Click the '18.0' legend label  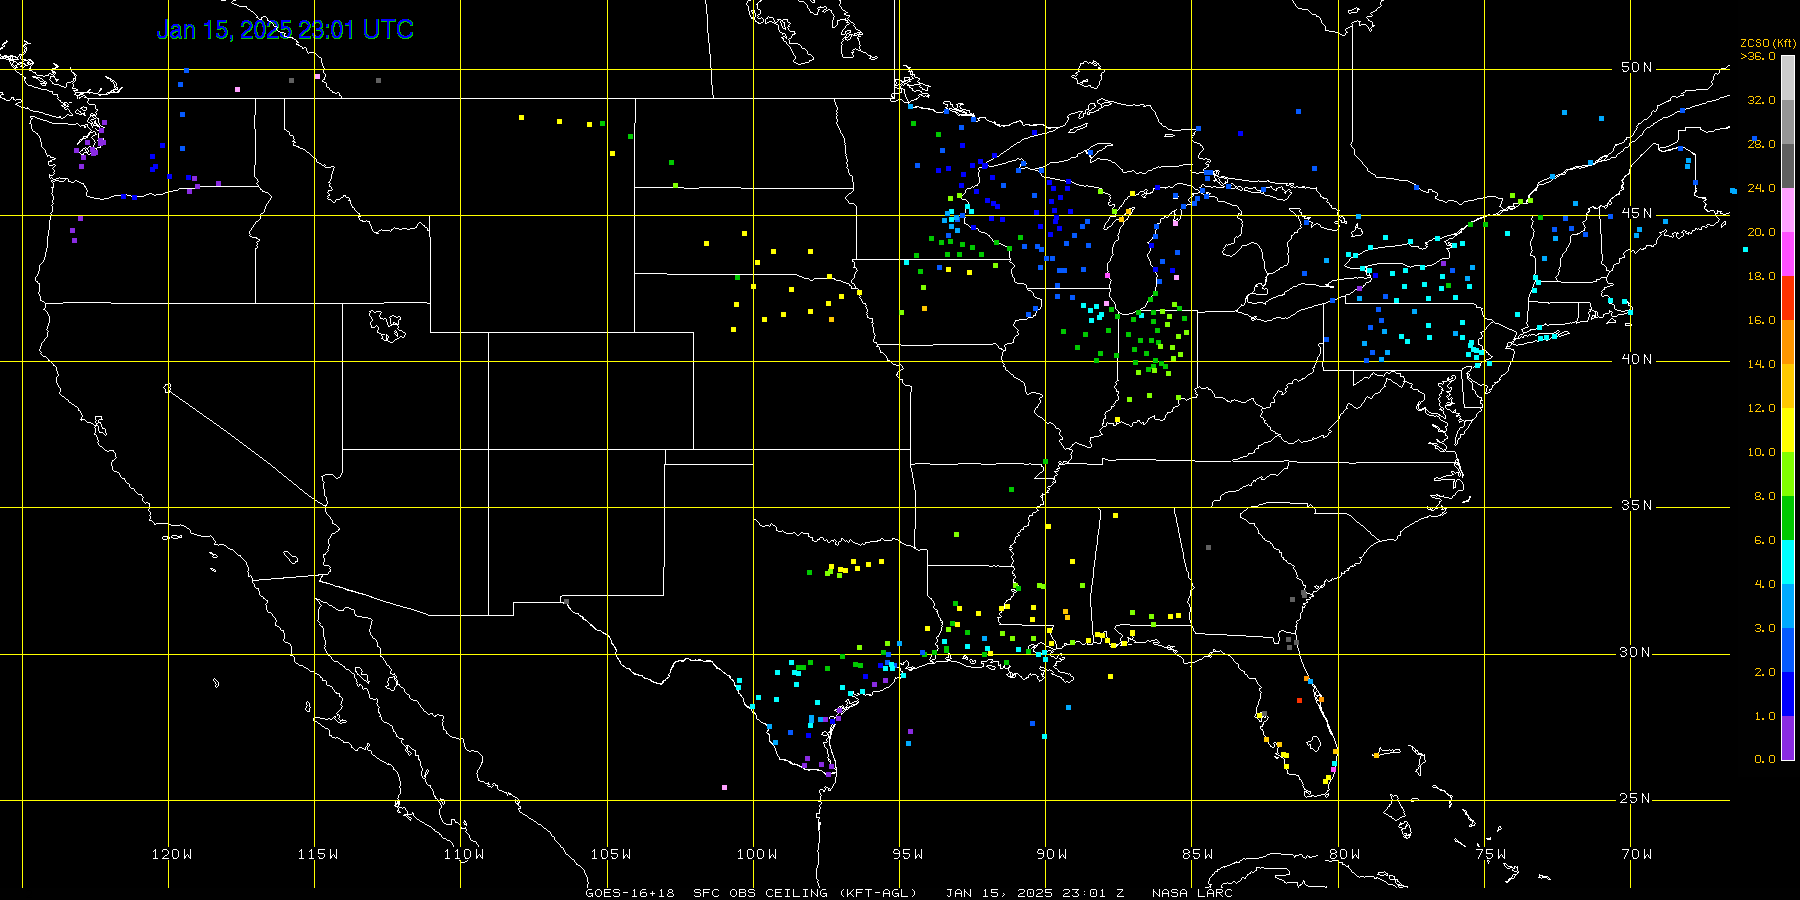[x=1761, y=276]
